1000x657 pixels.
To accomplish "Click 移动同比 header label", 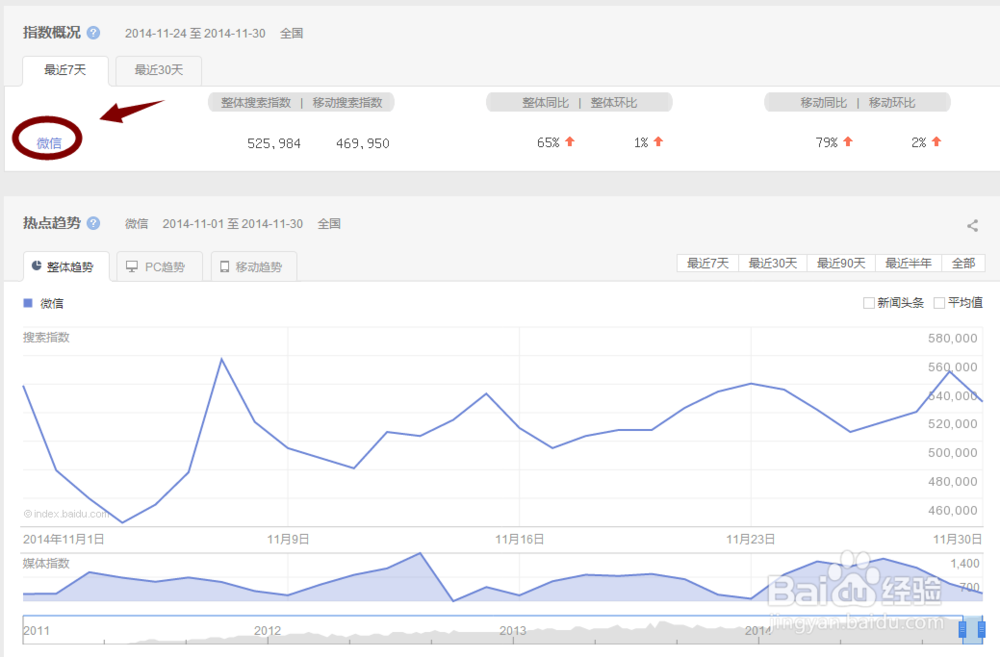I will coord(824,103).
